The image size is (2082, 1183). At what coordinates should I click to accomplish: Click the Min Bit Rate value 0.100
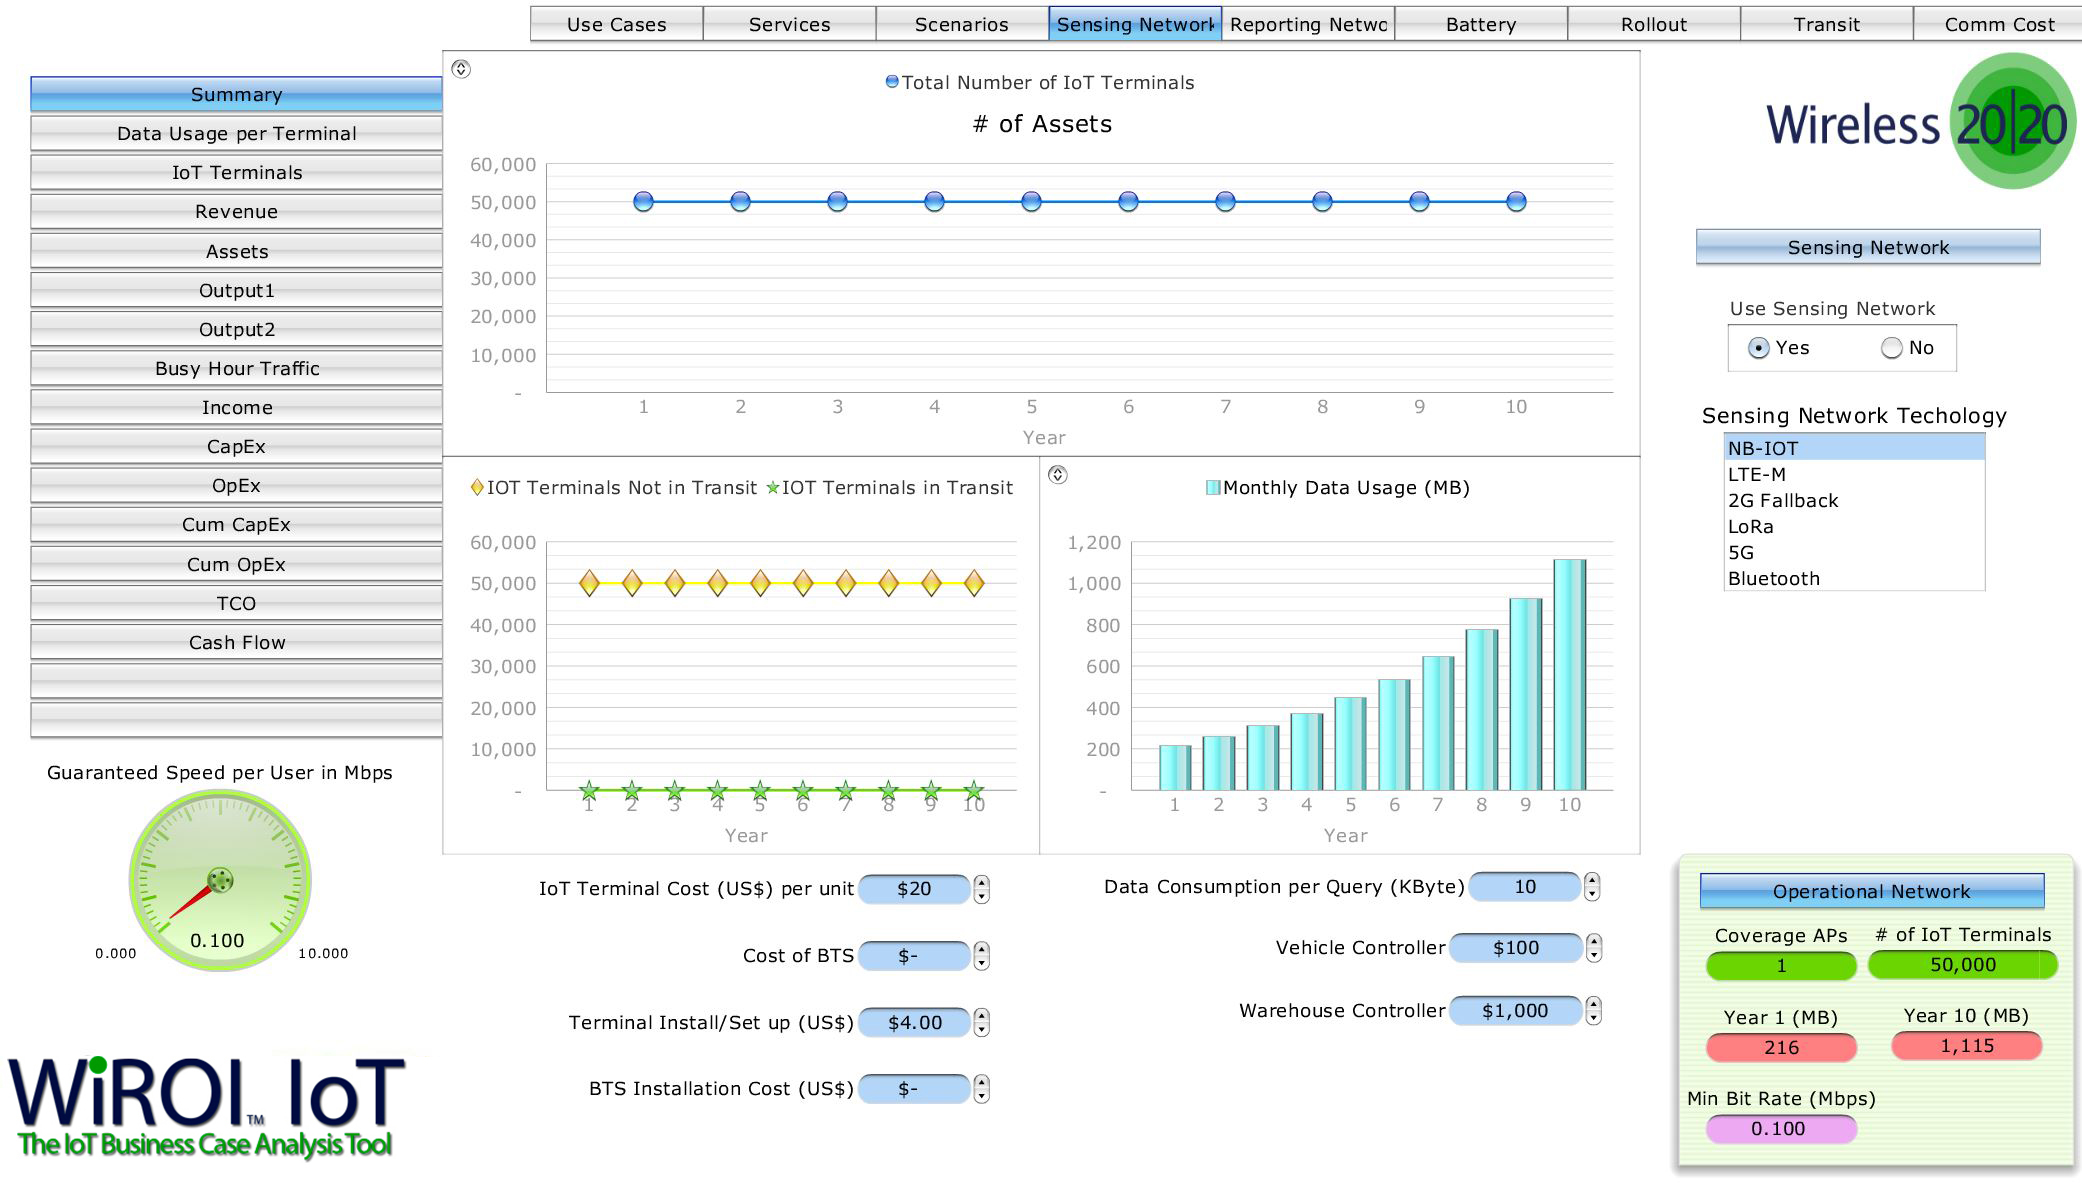[x=1781, y=1129]
